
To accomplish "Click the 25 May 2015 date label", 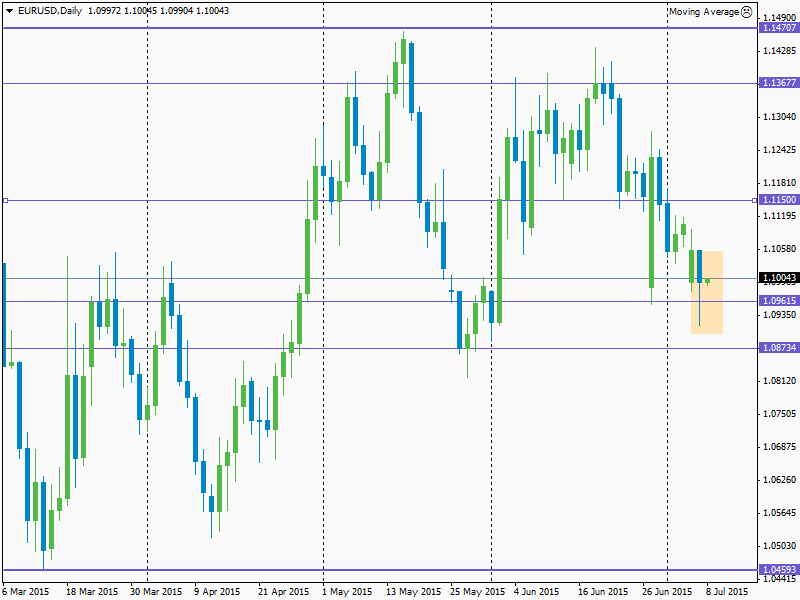I will point(478,592).
